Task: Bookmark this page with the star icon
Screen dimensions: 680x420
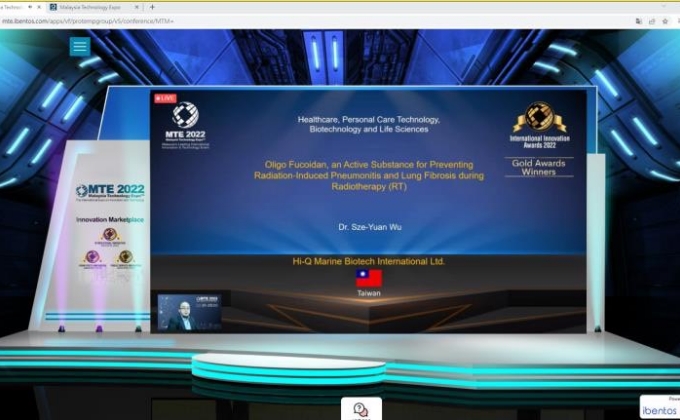Action: click(x=665, y=21)
